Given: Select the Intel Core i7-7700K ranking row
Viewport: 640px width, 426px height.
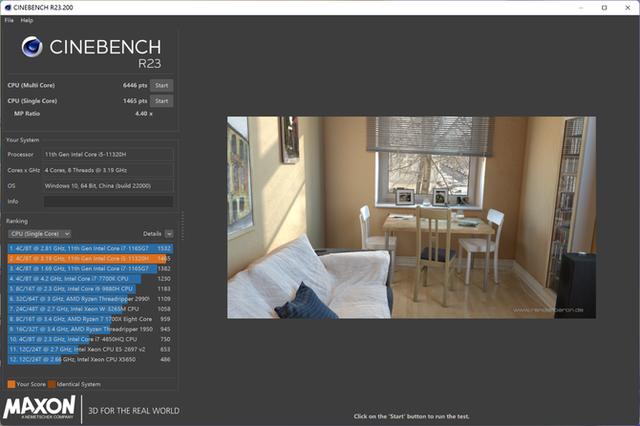Looking at the screenshot, I should (x=90, y=281).
